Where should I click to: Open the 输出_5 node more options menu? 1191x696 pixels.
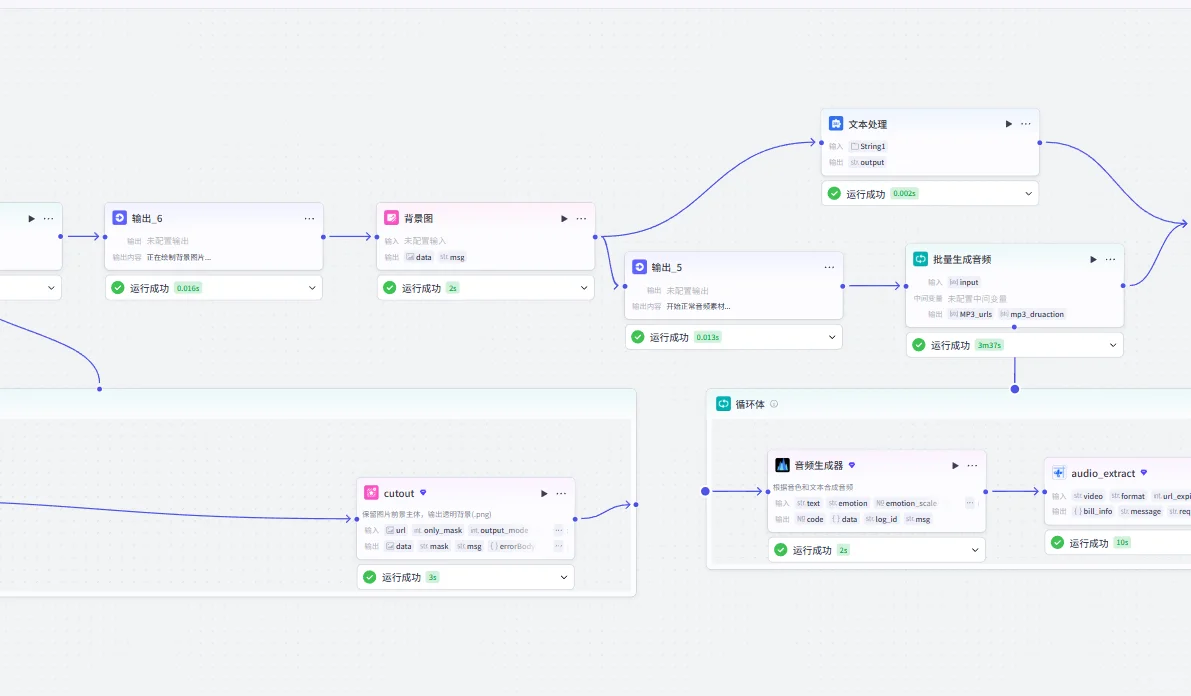829,267
